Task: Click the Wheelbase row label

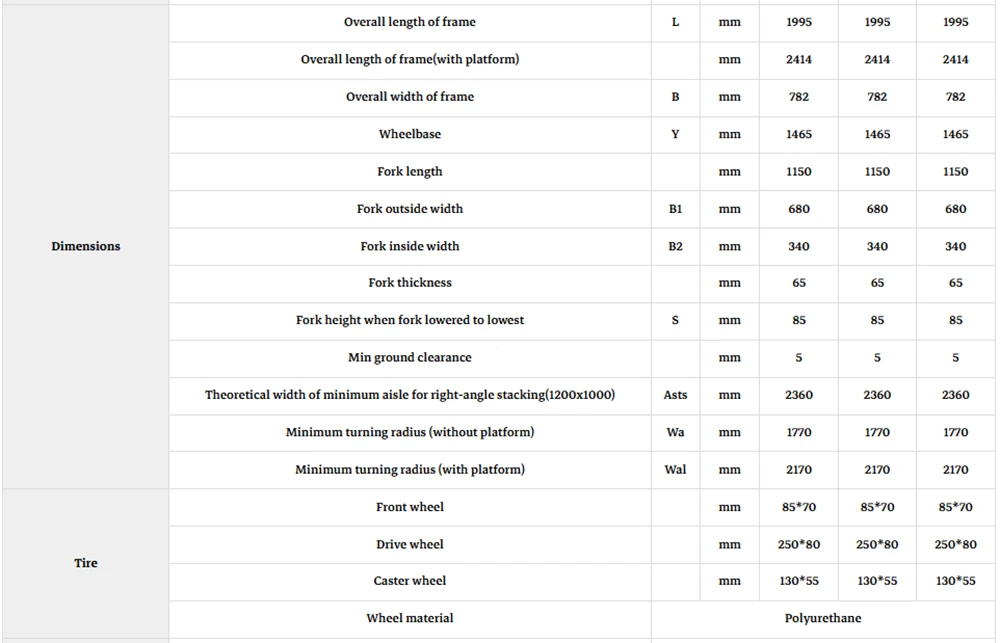Action: click(409, 134)
